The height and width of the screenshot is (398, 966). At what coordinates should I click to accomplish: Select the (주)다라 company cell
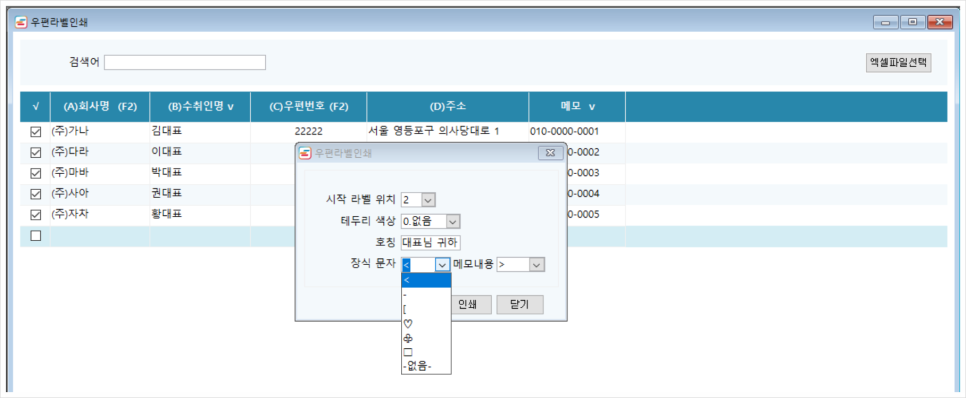click(100, 153)
